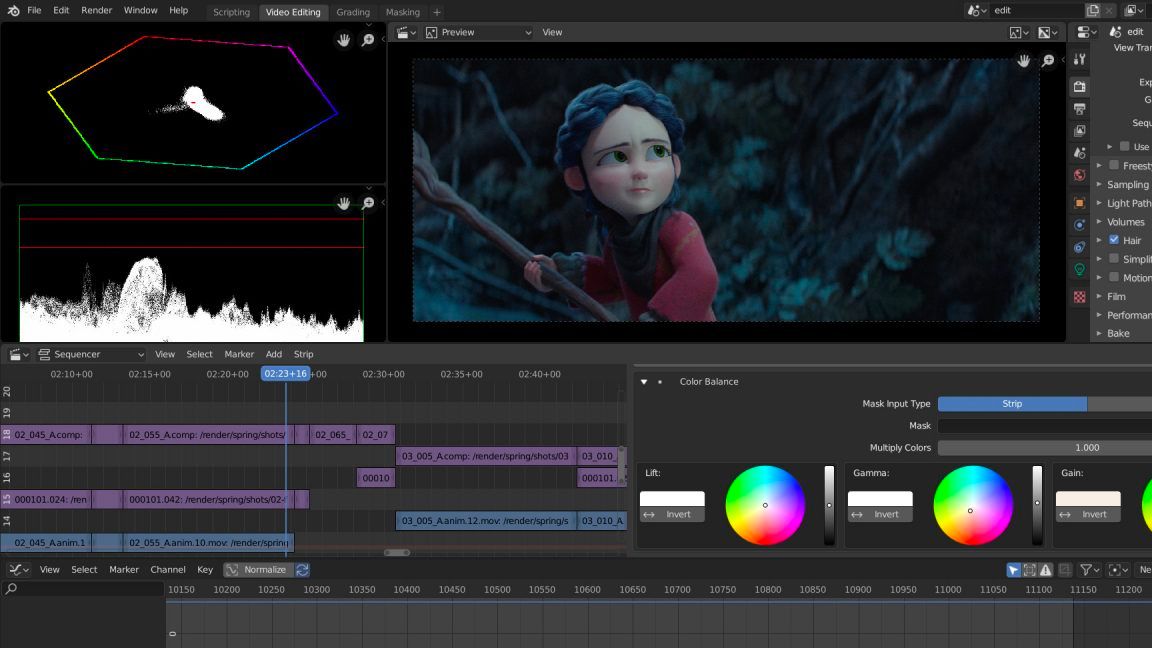Viewport: 1152px width, 648px height.
Task: Enable the Tweak arrow tool in the timeline header
Action: [1013, 570]
